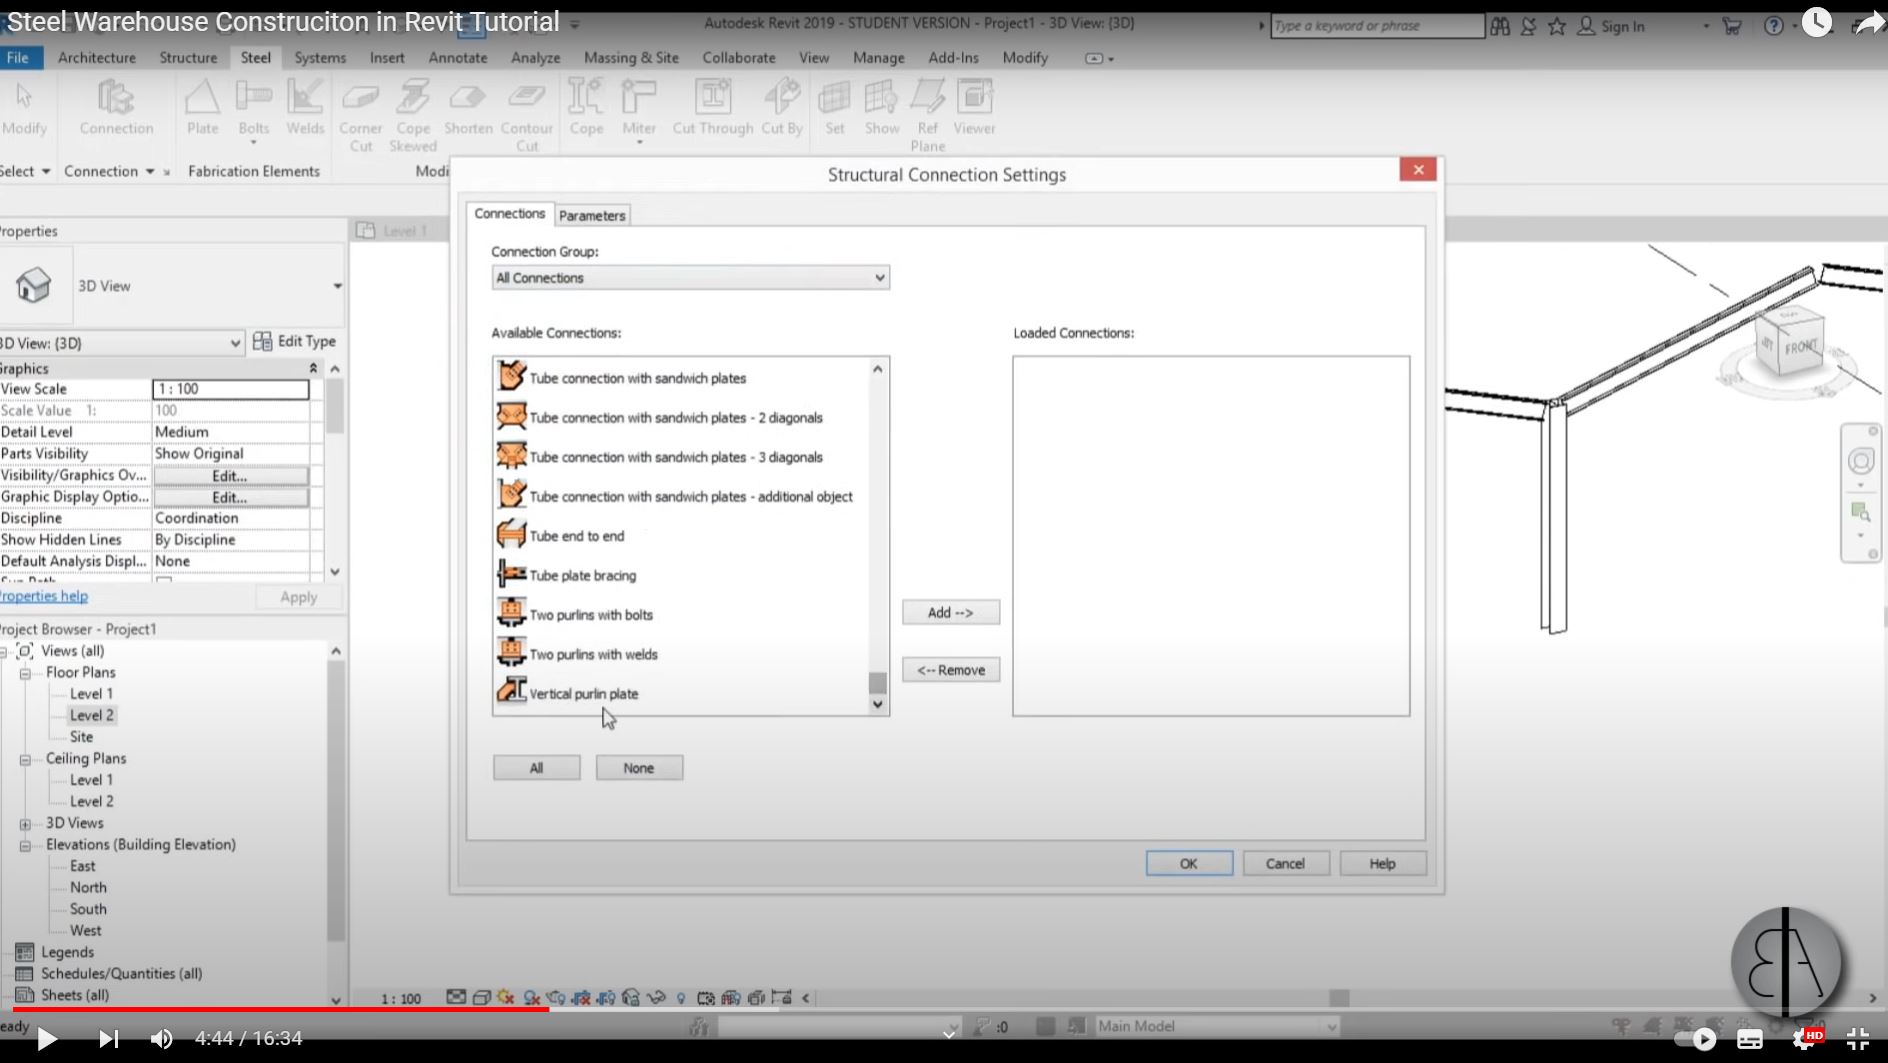The height and width of the screenshot is (1063, 1888).
Task: Click the Add --> button
Action: click(x=949, y=611)
